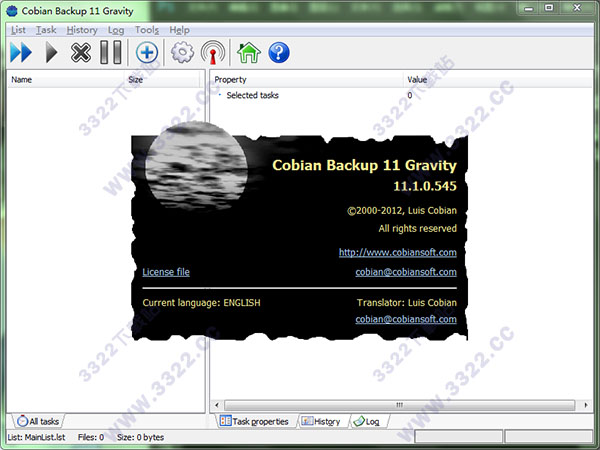
Task: Run selected tasks with play icon
Action: 51,52
